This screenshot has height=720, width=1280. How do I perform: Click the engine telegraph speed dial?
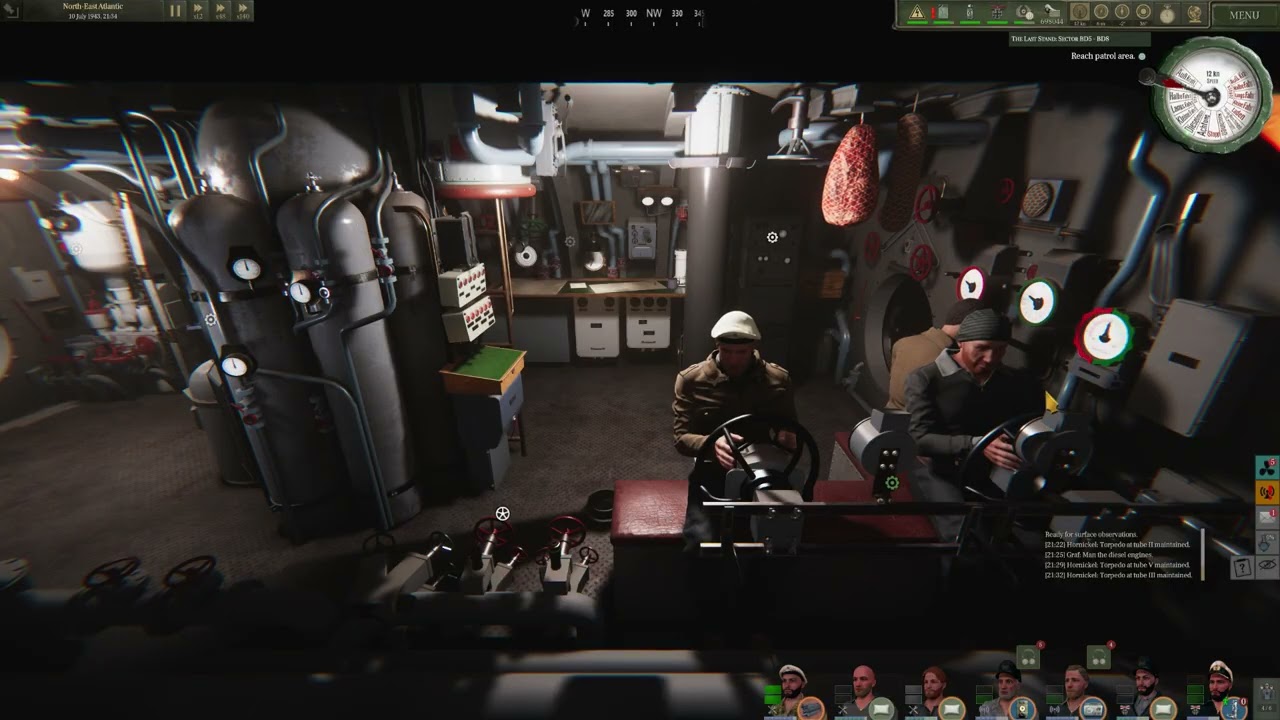[1212, 94]
